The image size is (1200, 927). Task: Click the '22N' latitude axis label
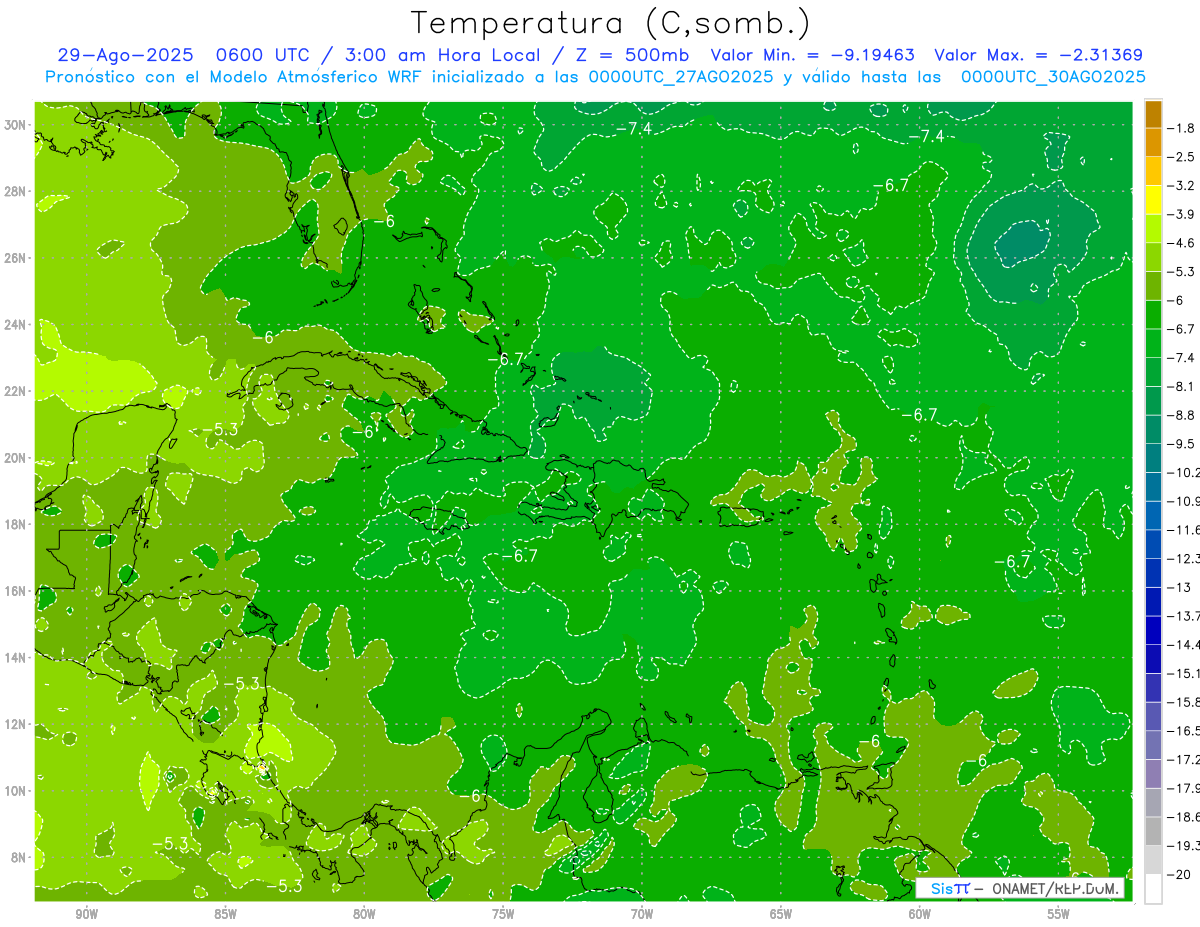(x=15, y=391)
